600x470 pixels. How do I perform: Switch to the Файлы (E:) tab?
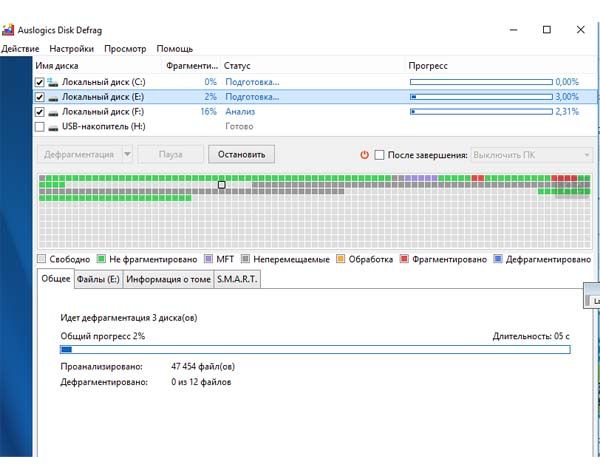click(98, 279)
